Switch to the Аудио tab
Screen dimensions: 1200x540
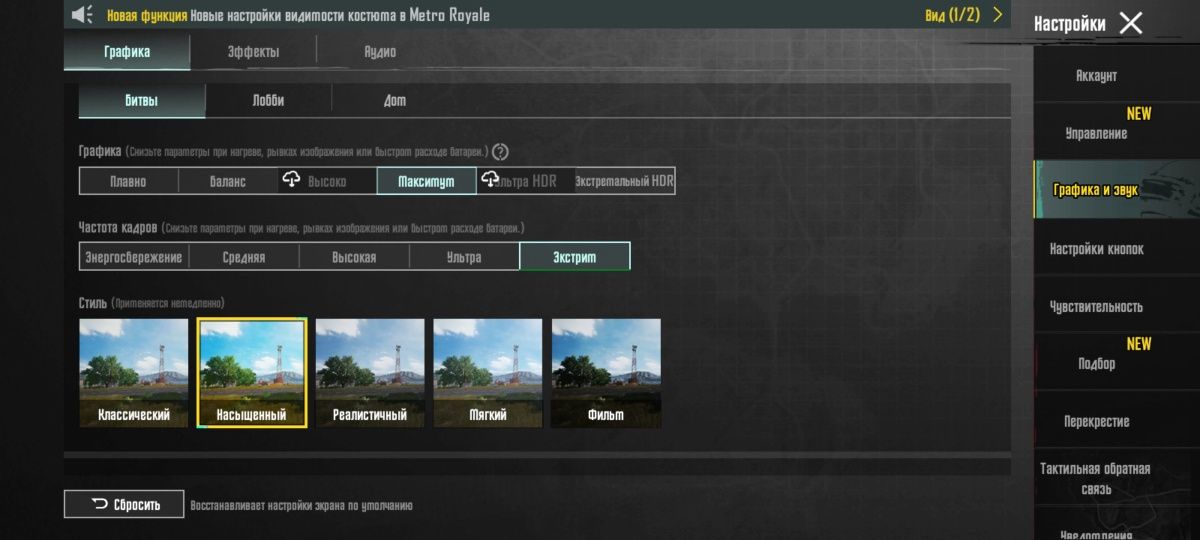click(x=380, y=52)
